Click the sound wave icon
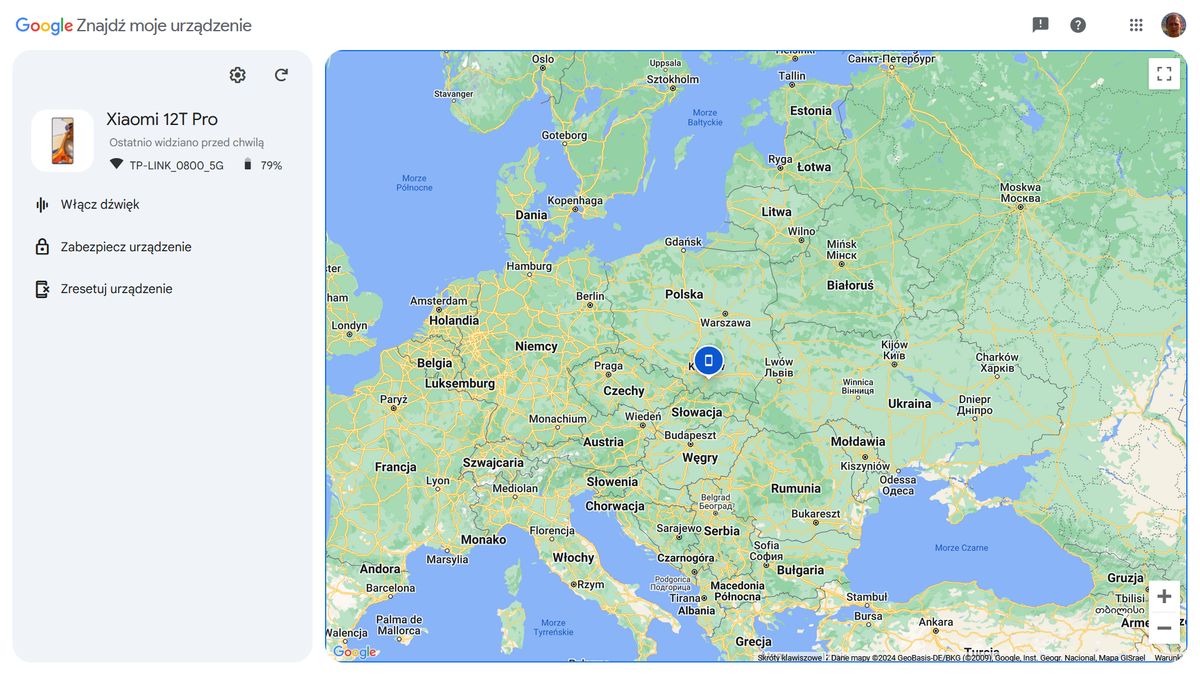The height and width of the screenshot is (675, 1200). click(x=42, y=204)
